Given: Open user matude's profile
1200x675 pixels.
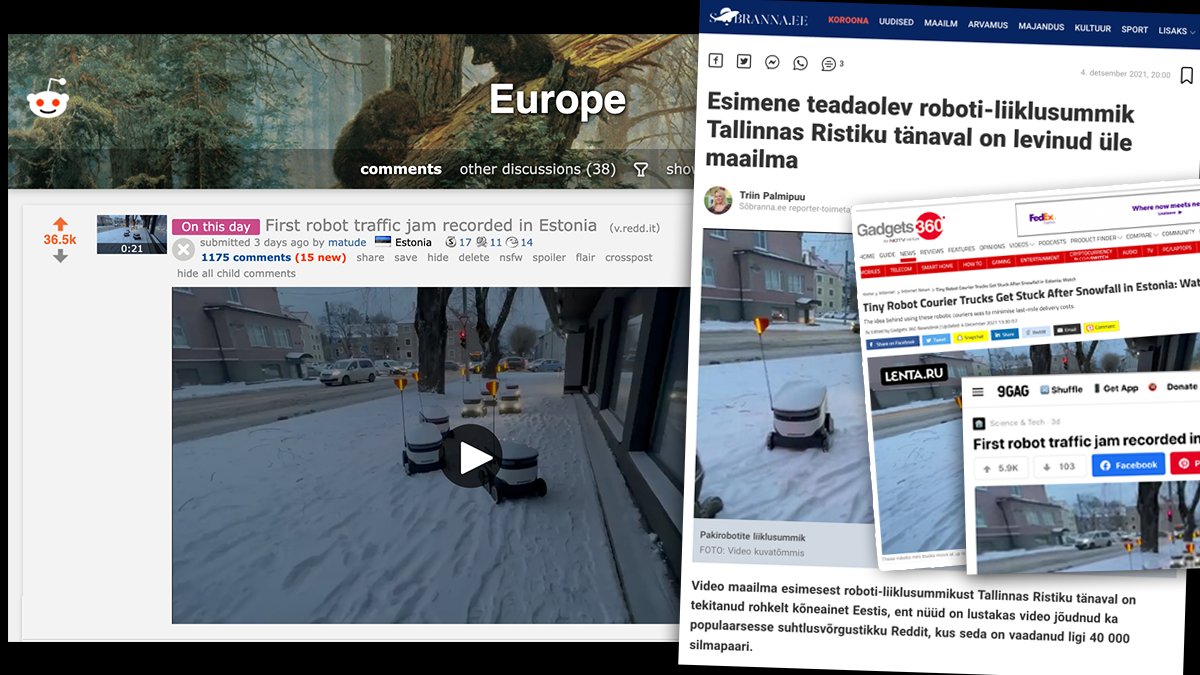Looking at the screenshot, I should (x=348, y=242).
